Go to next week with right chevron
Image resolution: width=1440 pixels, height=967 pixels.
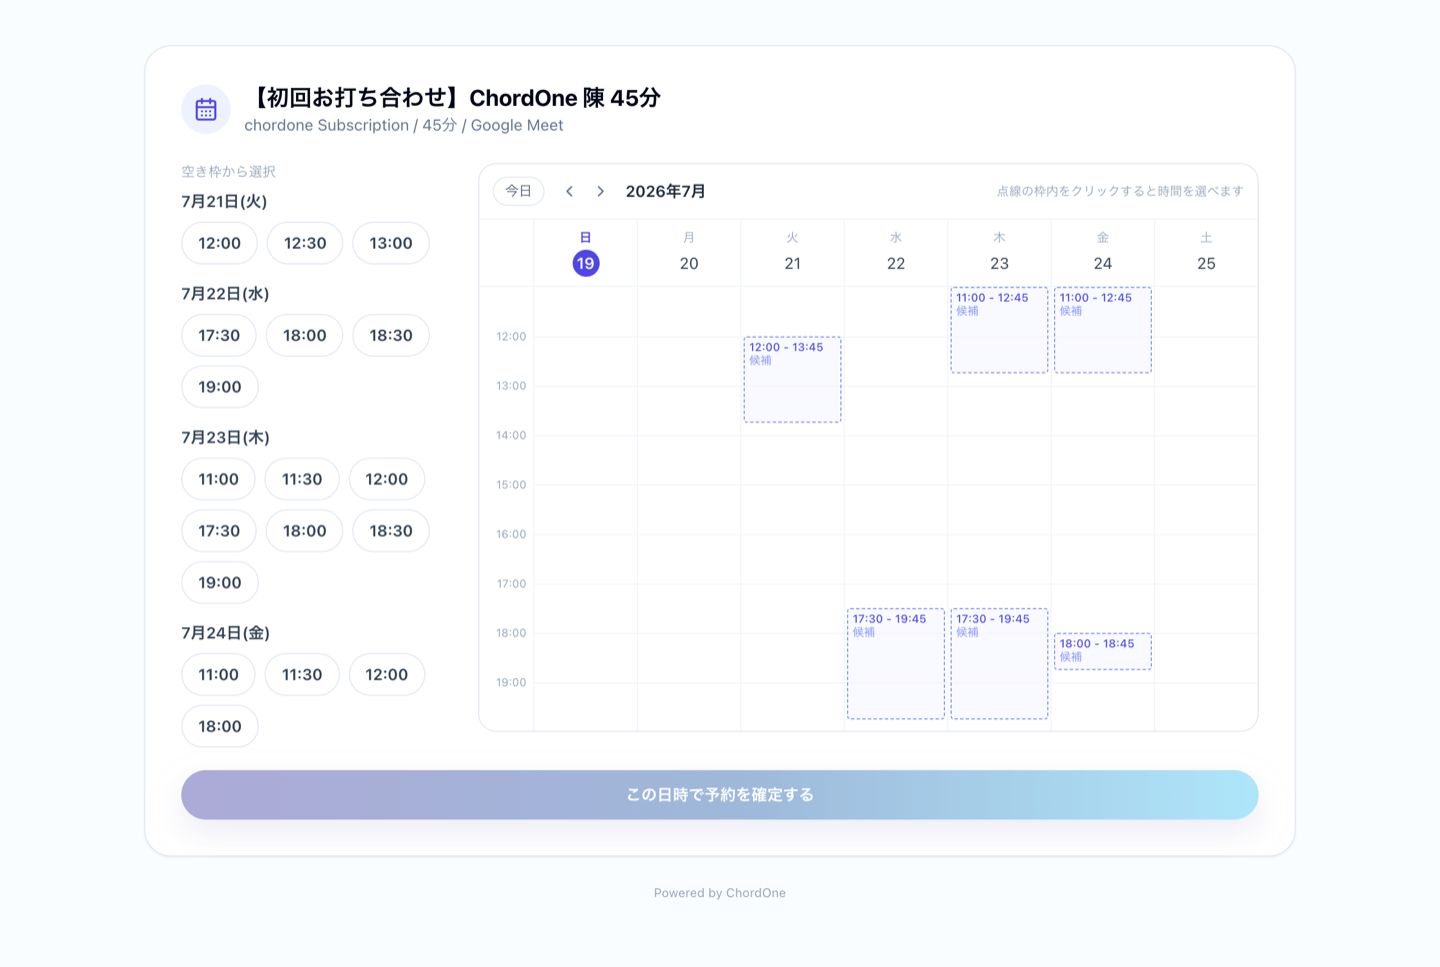600,191
